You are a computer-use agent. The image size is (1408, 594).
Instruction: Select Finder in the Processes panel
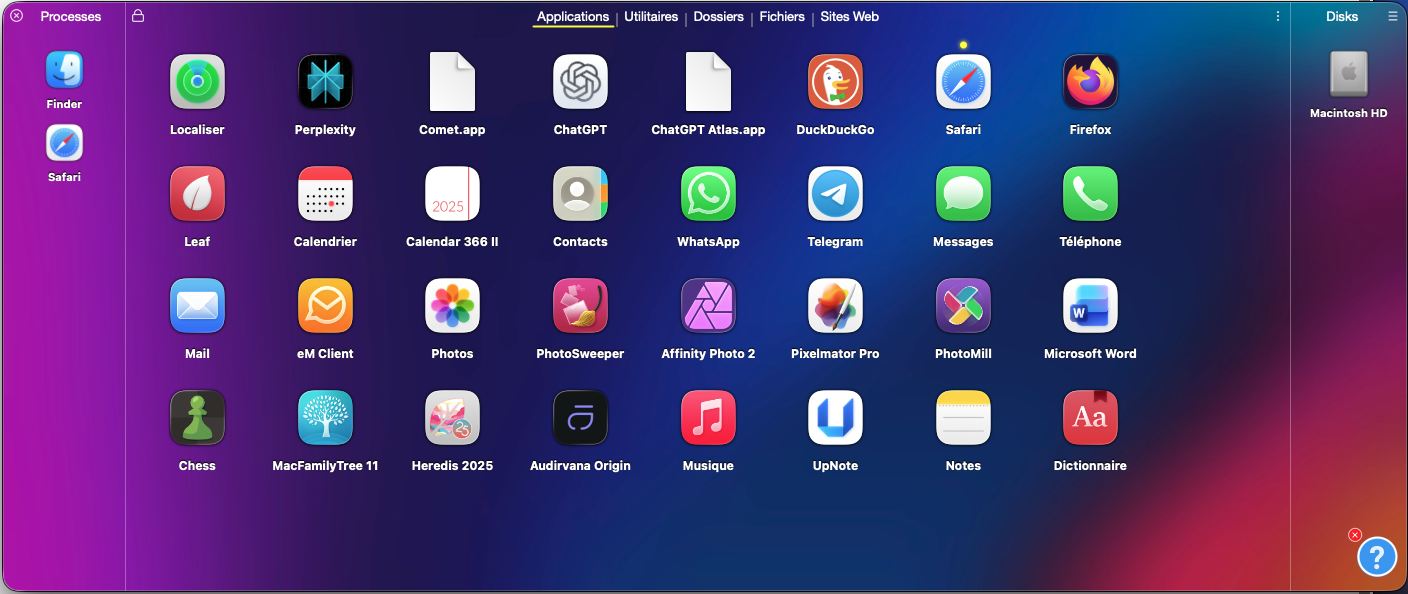(x=64, y=70)
